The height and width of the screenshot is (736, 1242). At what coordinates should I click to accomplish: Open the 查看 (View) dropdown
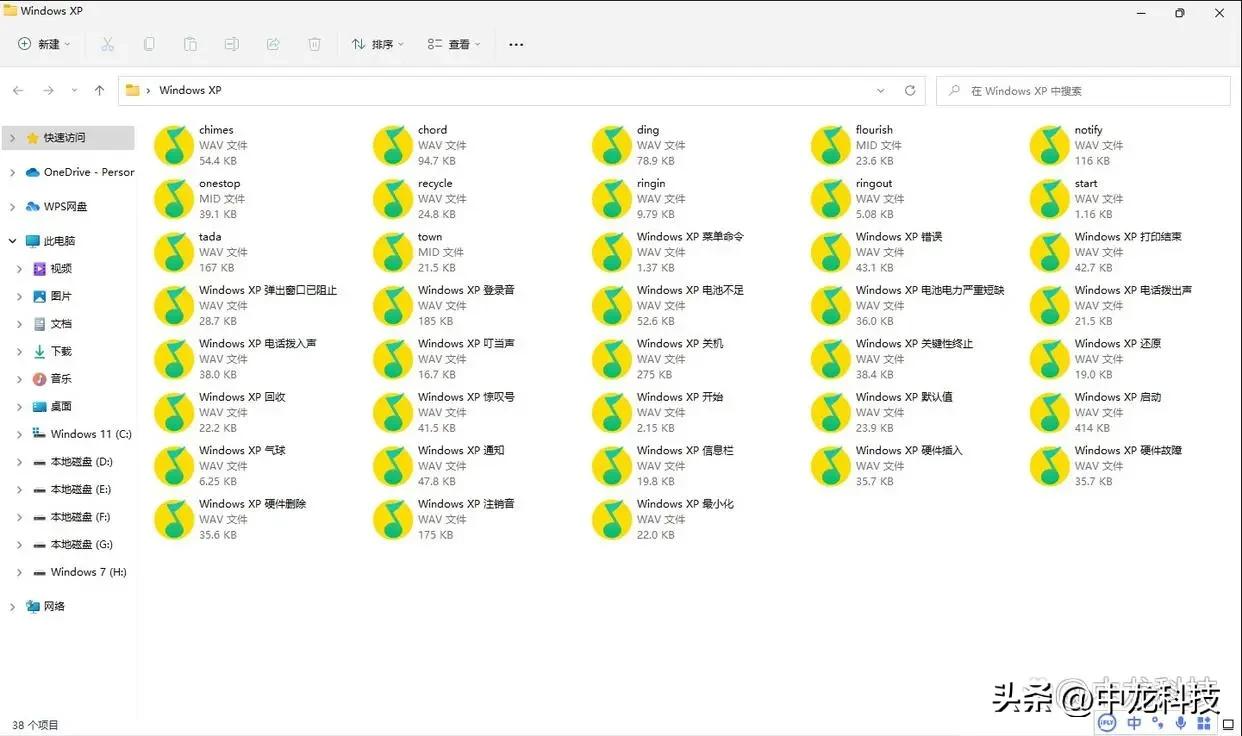[453, 44]
